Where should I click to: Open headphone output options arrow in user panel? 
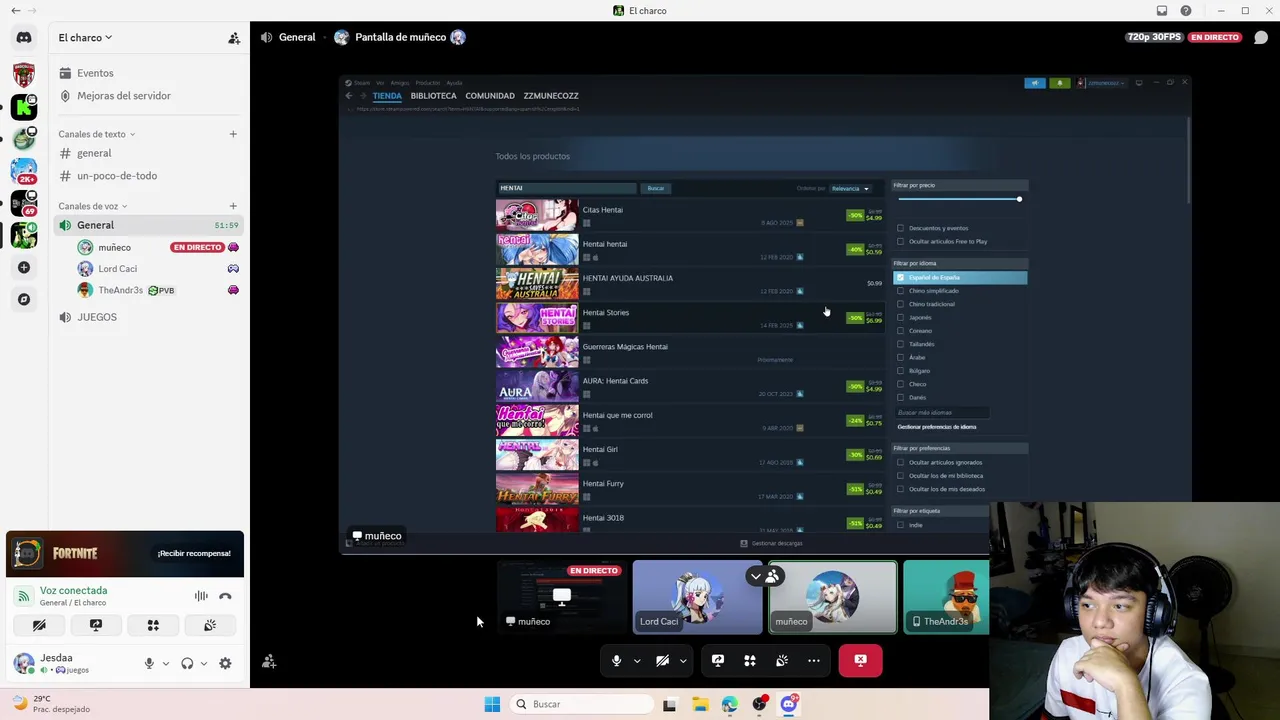204,663
